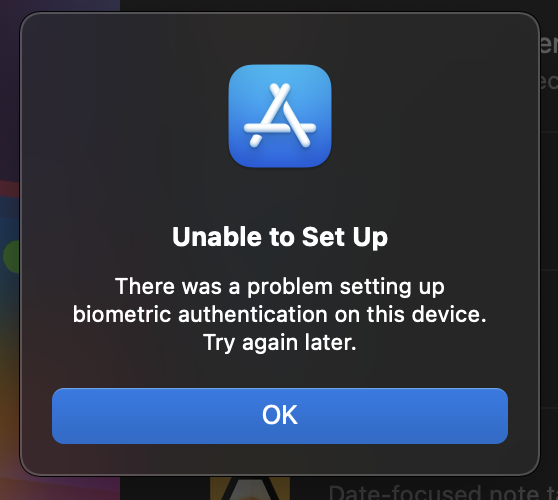
Task: Click the "Unable to Set Up" heading
Action: click(x=280, y=237)
